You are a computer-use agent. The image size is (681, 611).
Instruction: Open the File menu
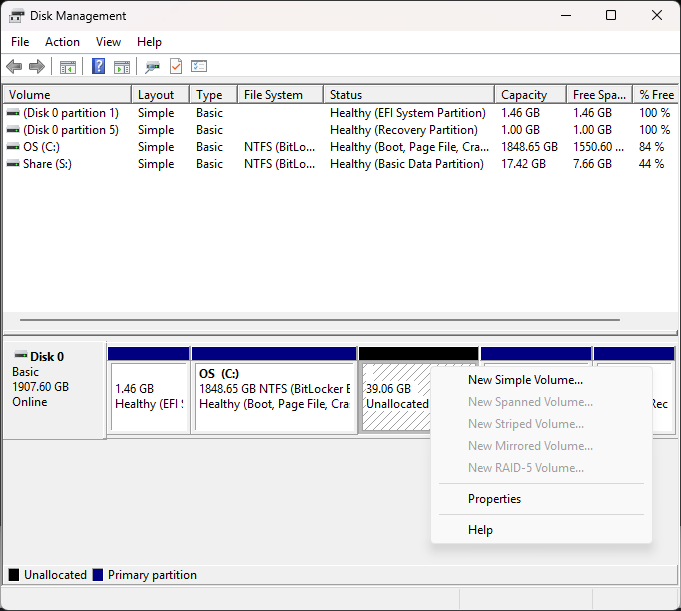point(20,42)
